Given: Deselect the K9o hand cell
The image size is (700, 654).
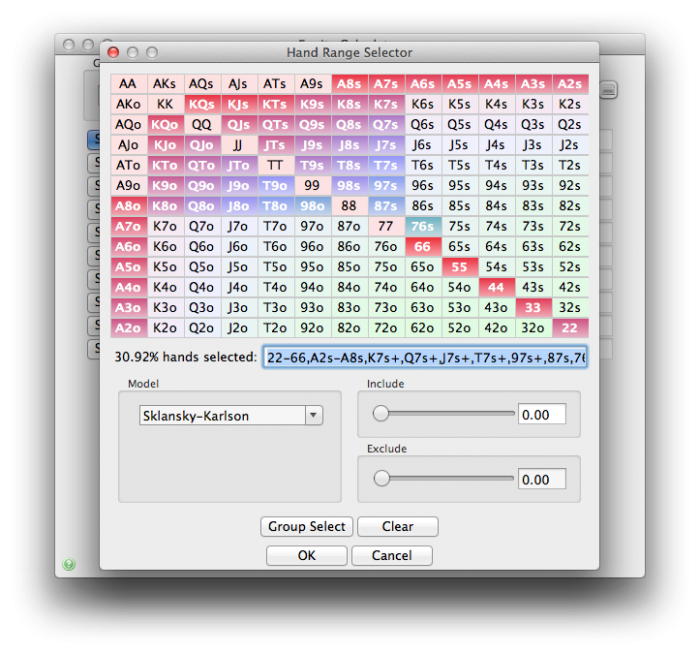Looking at the screenshot, I should [x=165, y=185].
